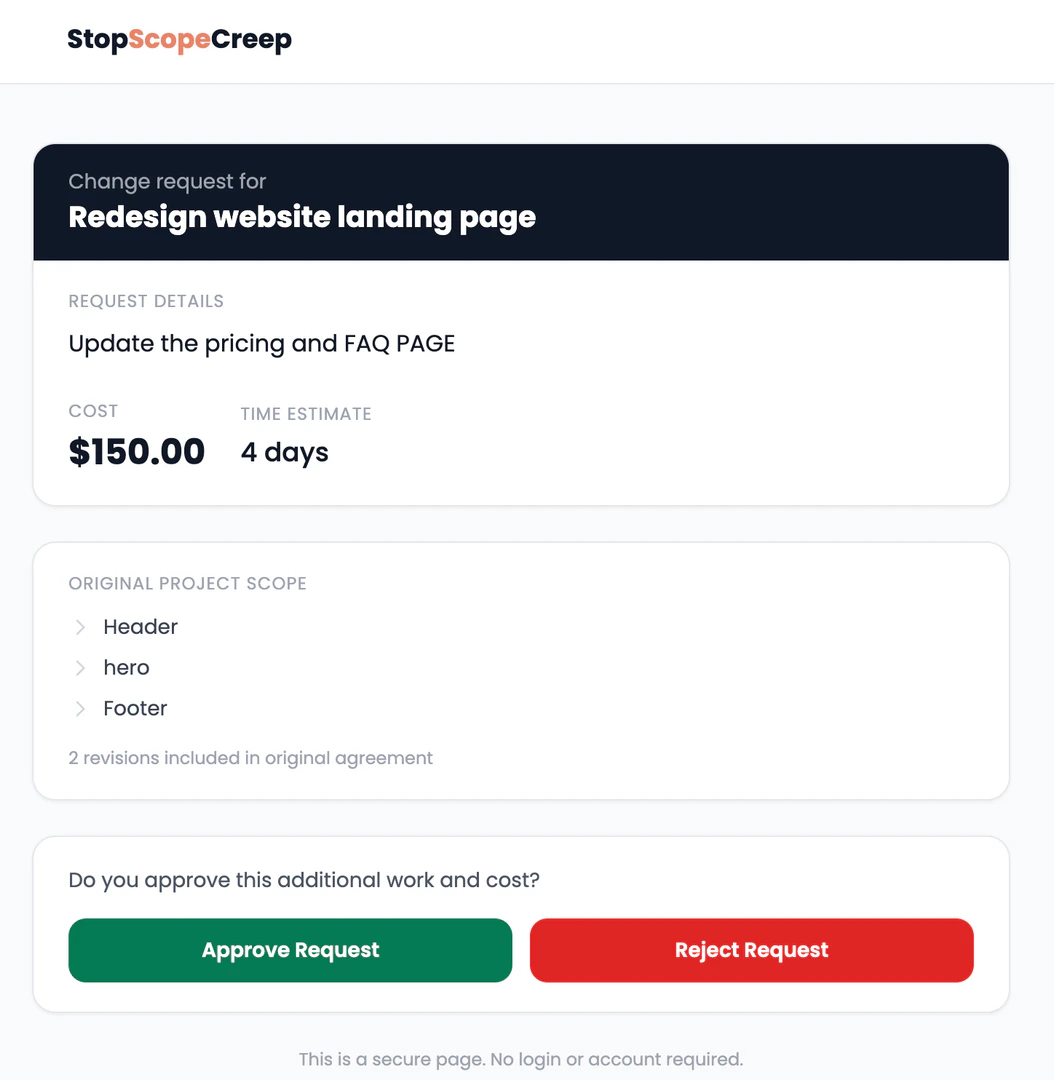Click the 2 revisions included text

coord(250,758)
